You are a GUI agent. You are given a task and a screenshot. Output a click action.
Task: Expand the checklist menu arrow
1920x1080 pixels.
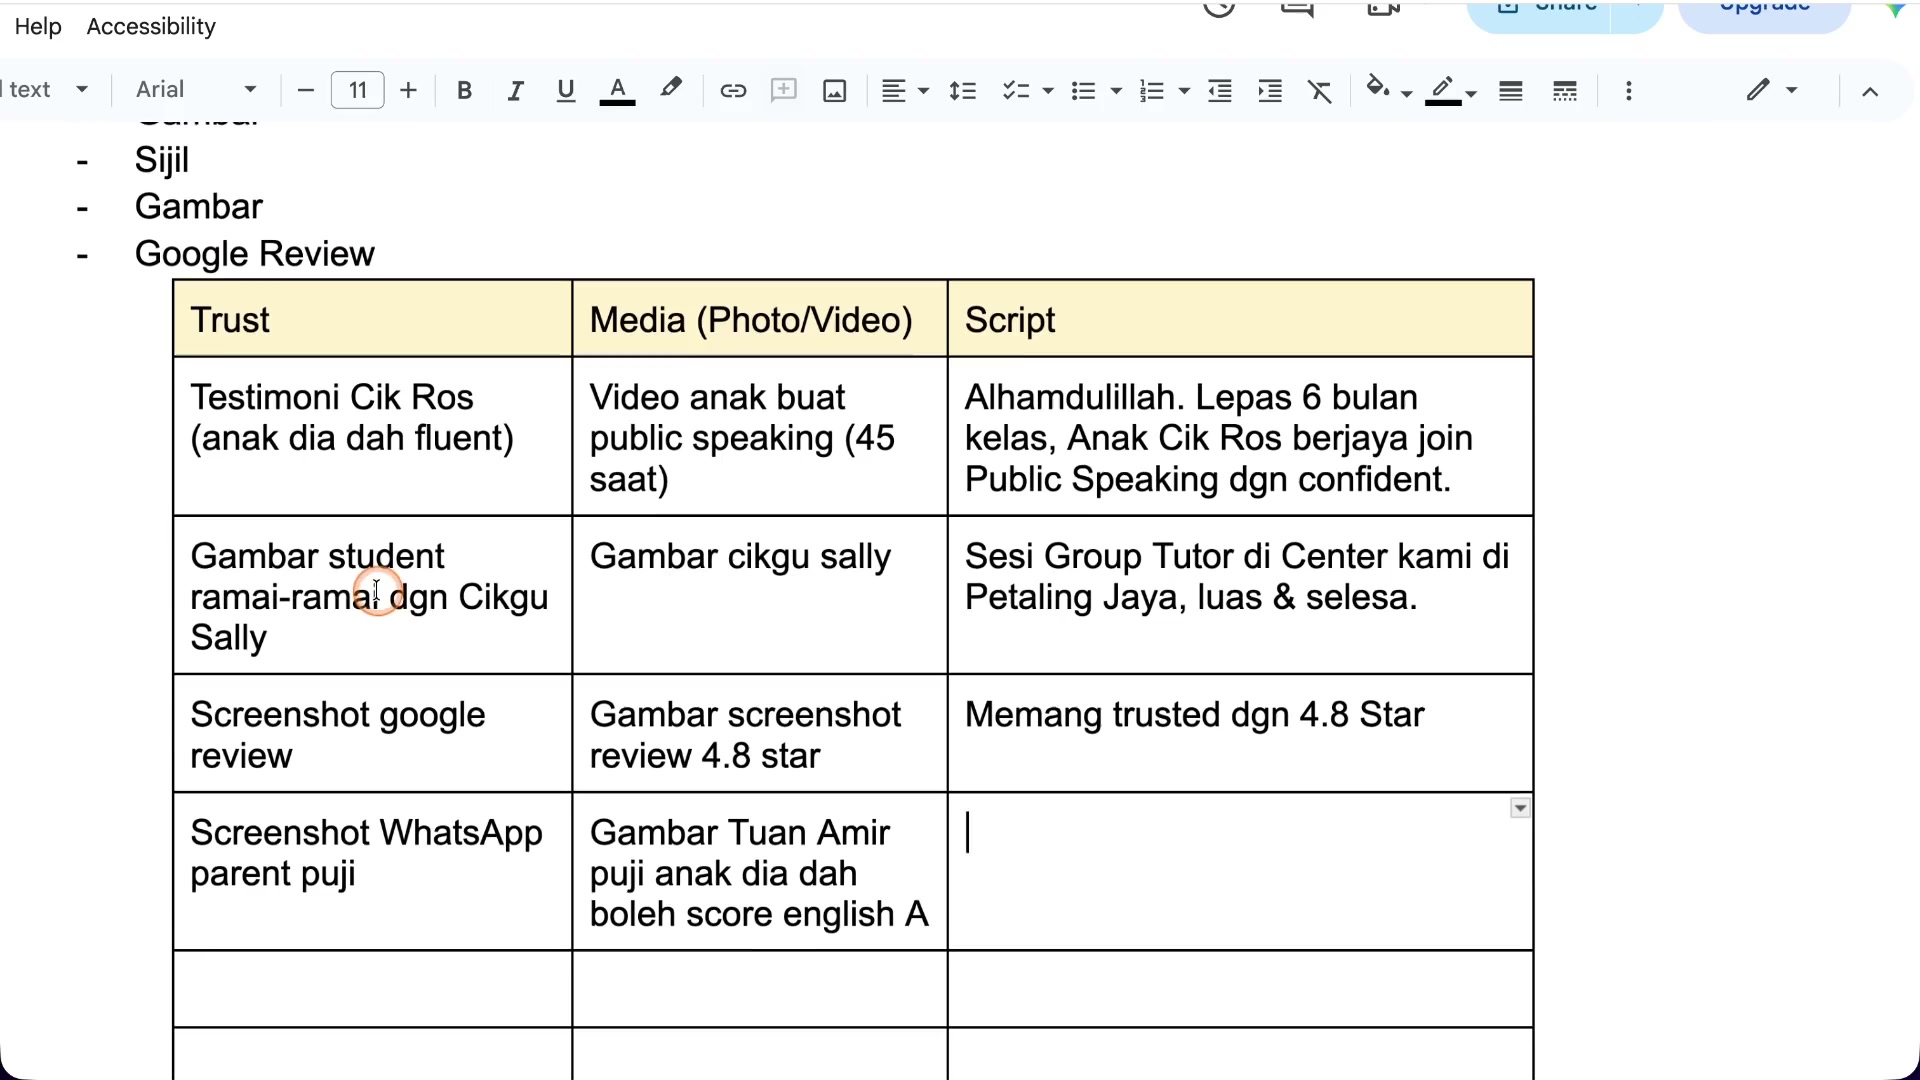point(1048,91)
